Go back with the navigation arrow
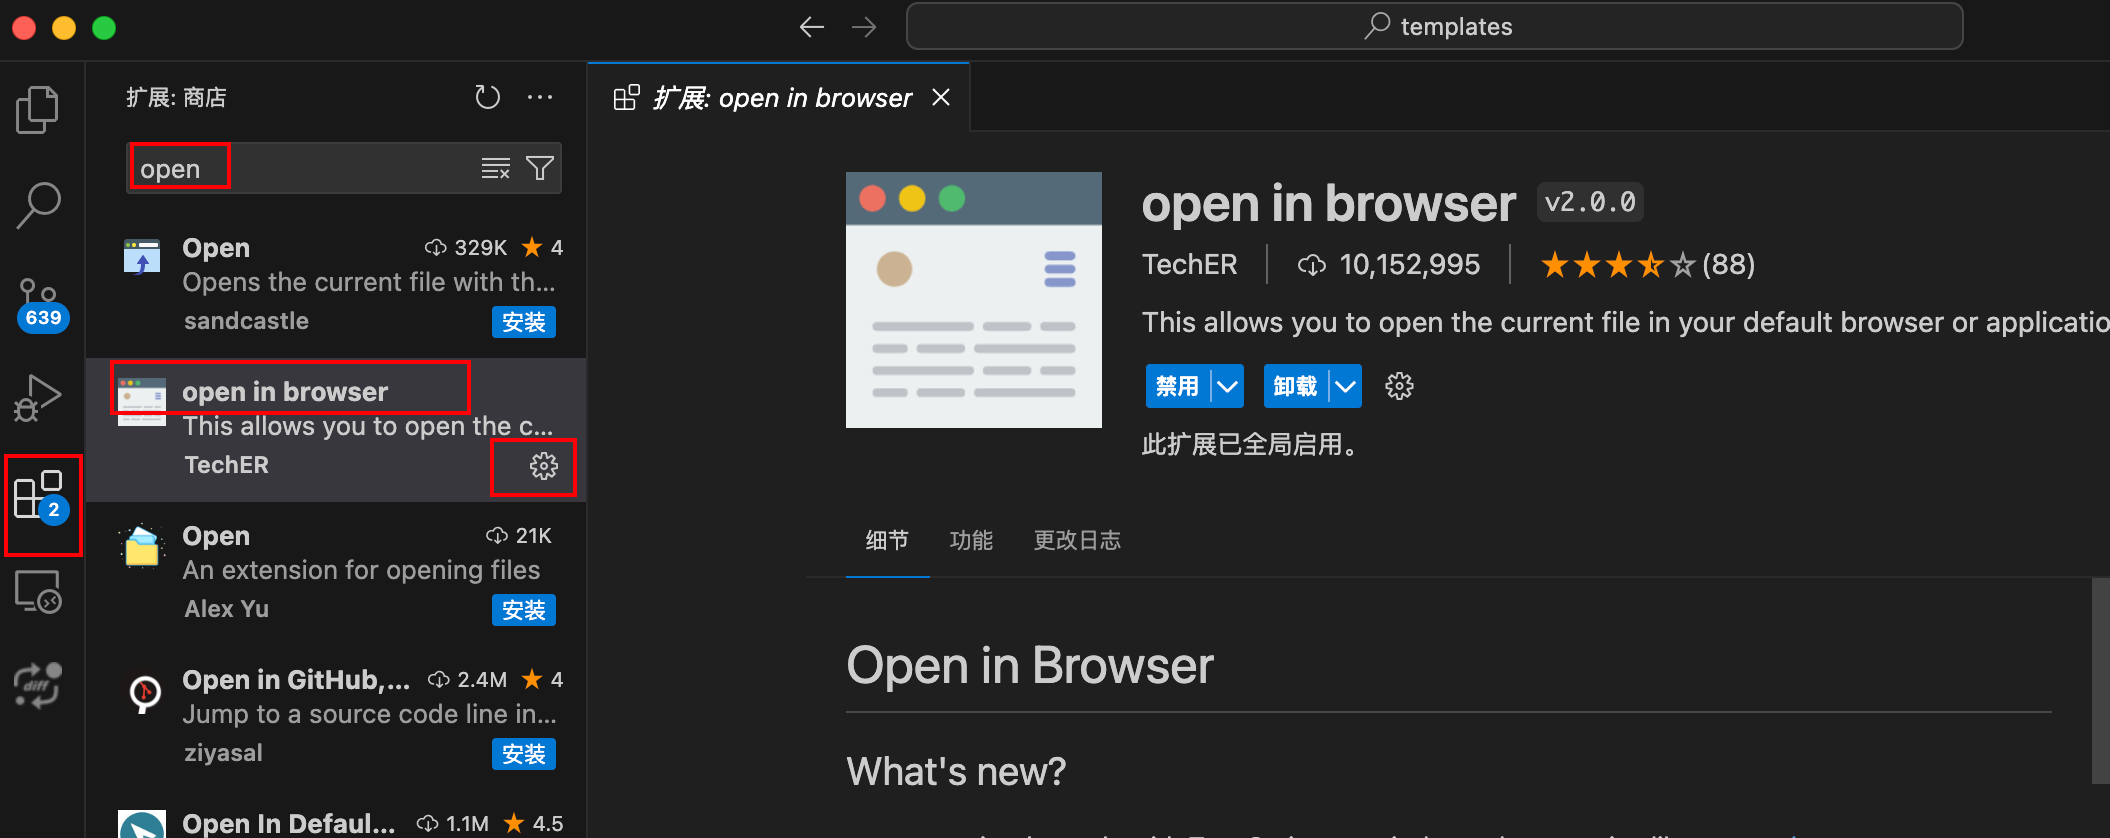The image size is (2110, 838). coord(812,27)
